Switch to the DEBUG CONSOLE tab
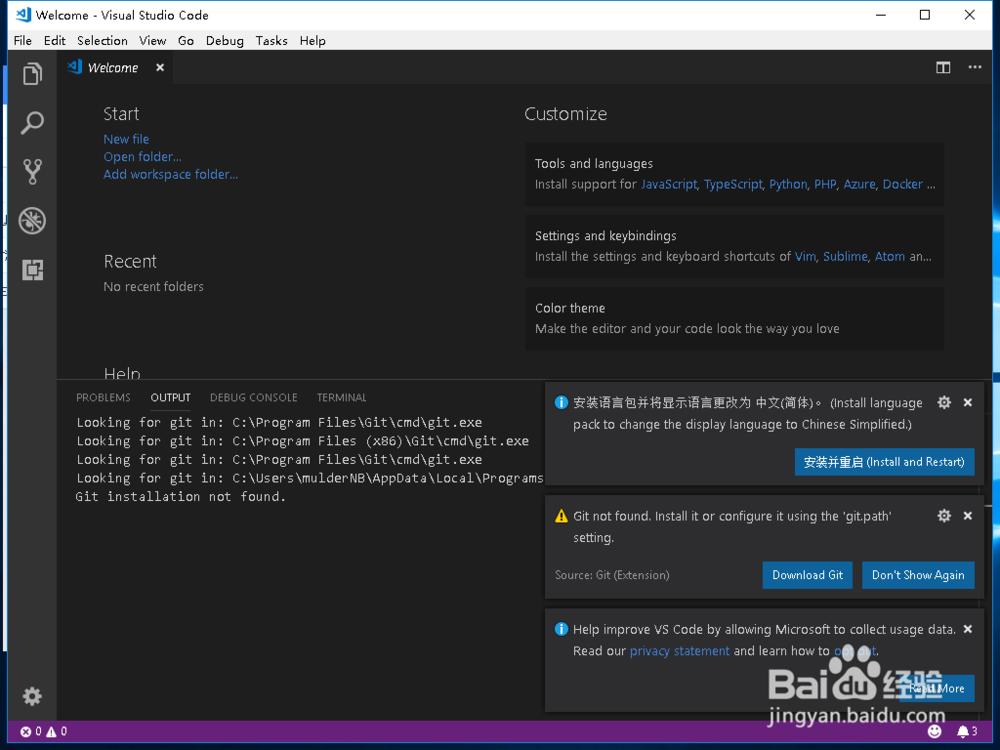The width and height of the screenshot is (1000, 750). point(254,397)
